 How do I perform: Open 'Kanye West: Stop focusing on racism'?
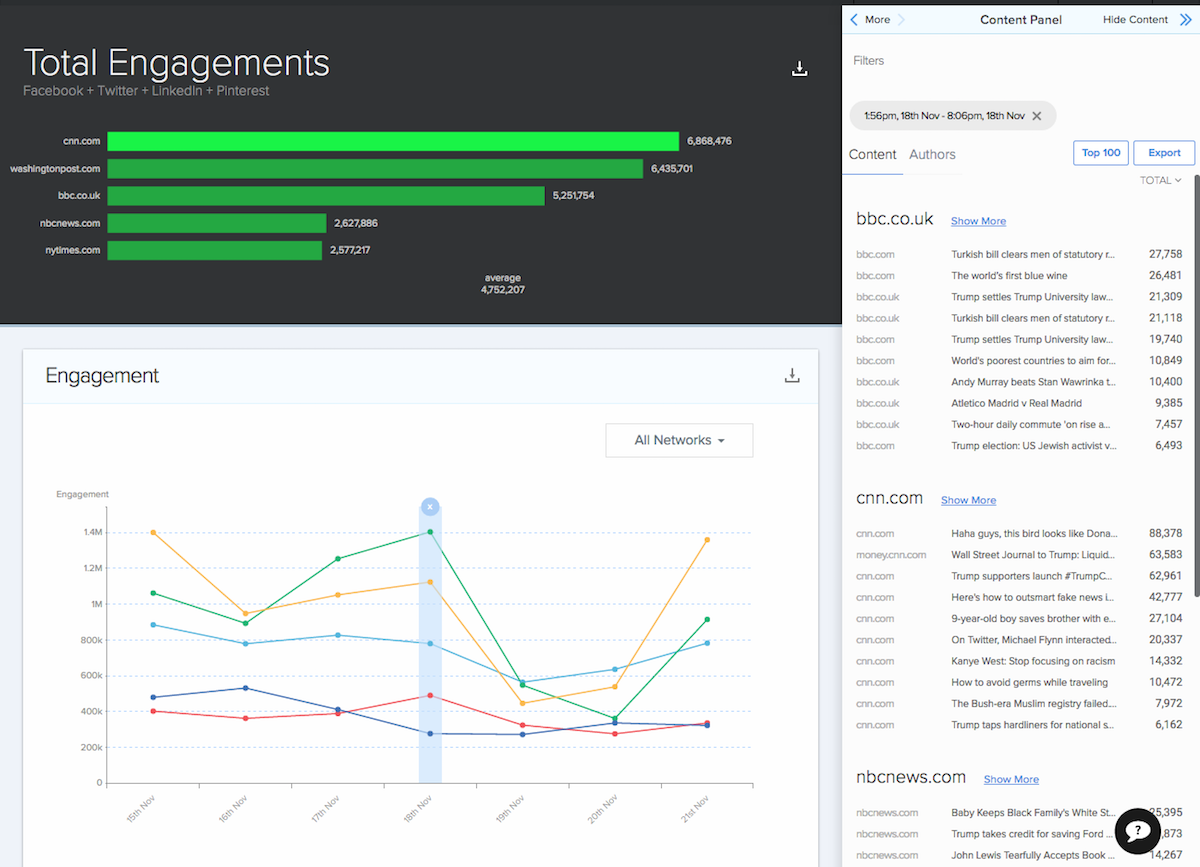click(x=1033, y=661)
